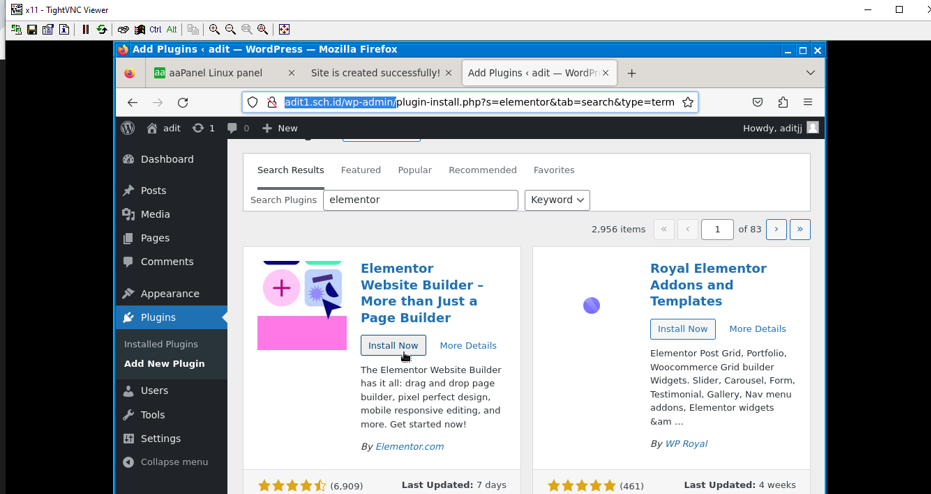Screen dimensions: 931x494
Task: Open TightVNC connection options icon
Action: coord(48,29)
